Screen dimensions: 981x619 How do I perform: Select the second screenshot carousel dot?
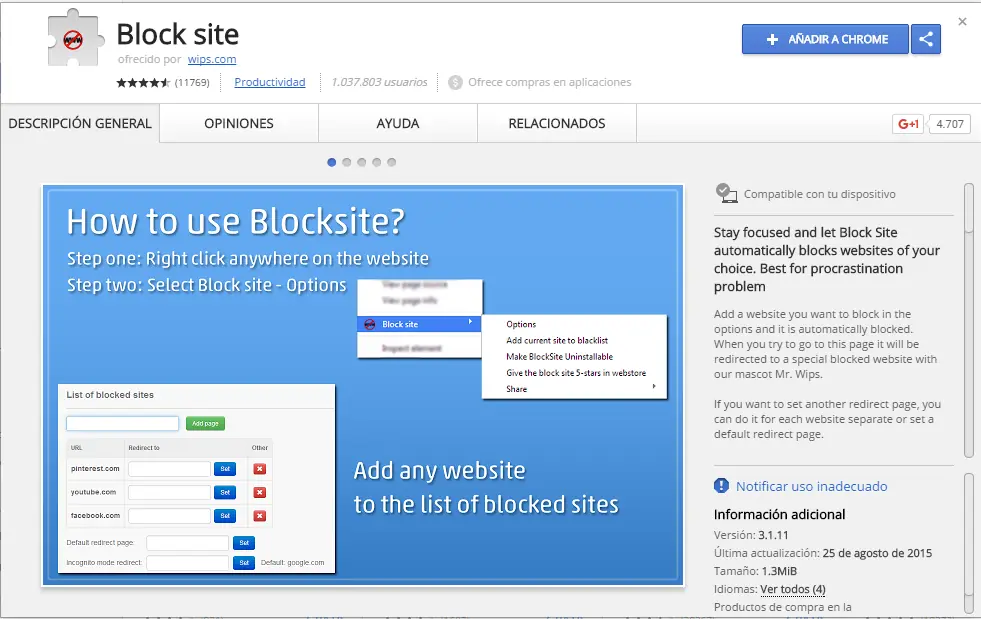click(x=347, y=162)
